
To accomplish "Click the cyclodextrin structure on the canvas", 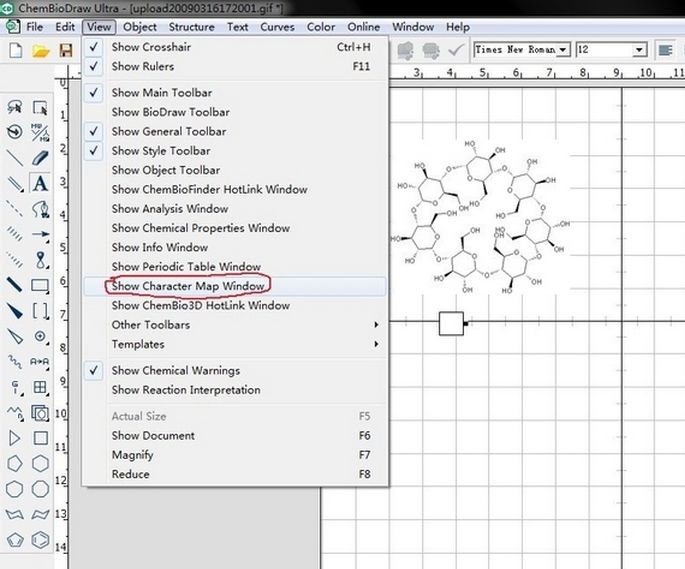I will tap(481, 216).
